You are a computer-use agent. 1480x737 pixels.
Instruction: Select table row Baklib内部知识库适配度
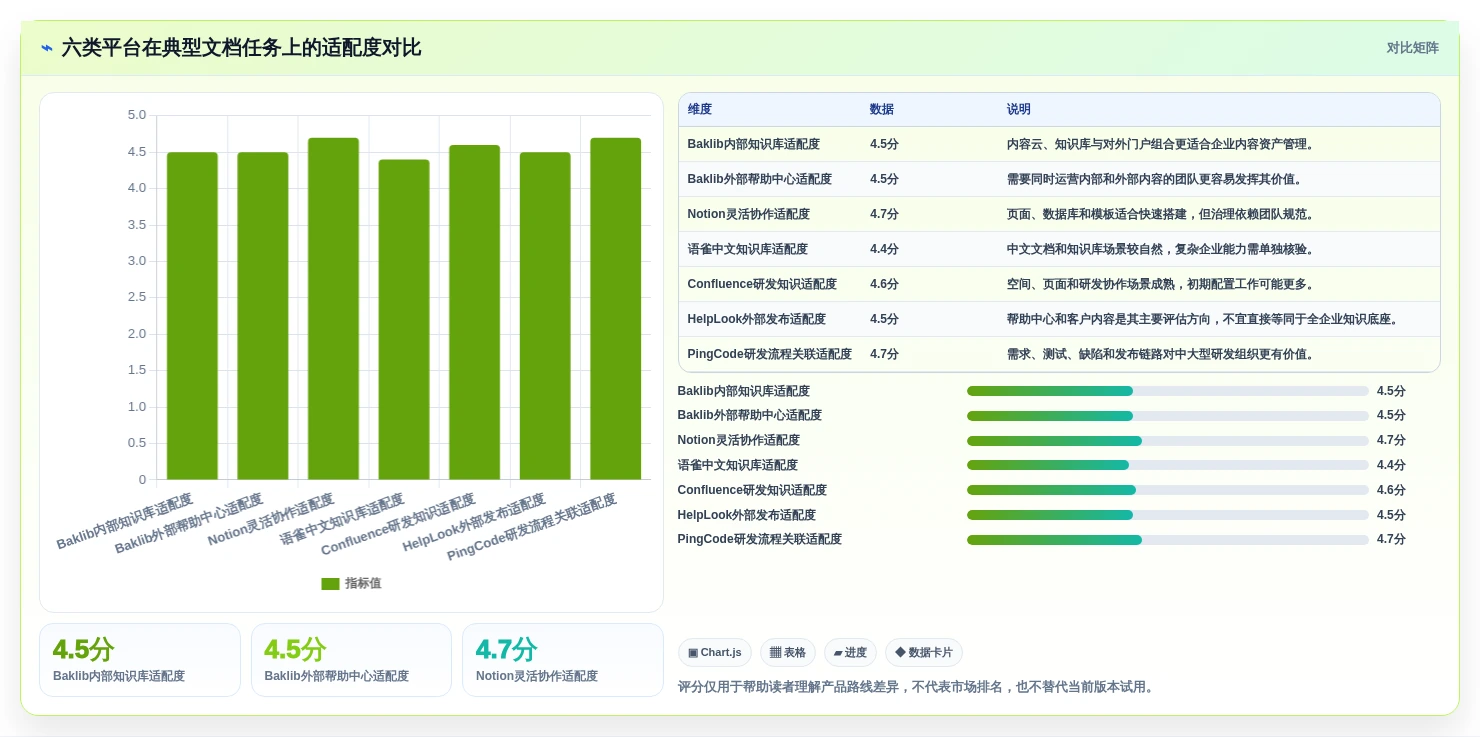[x=1059, y=144]
